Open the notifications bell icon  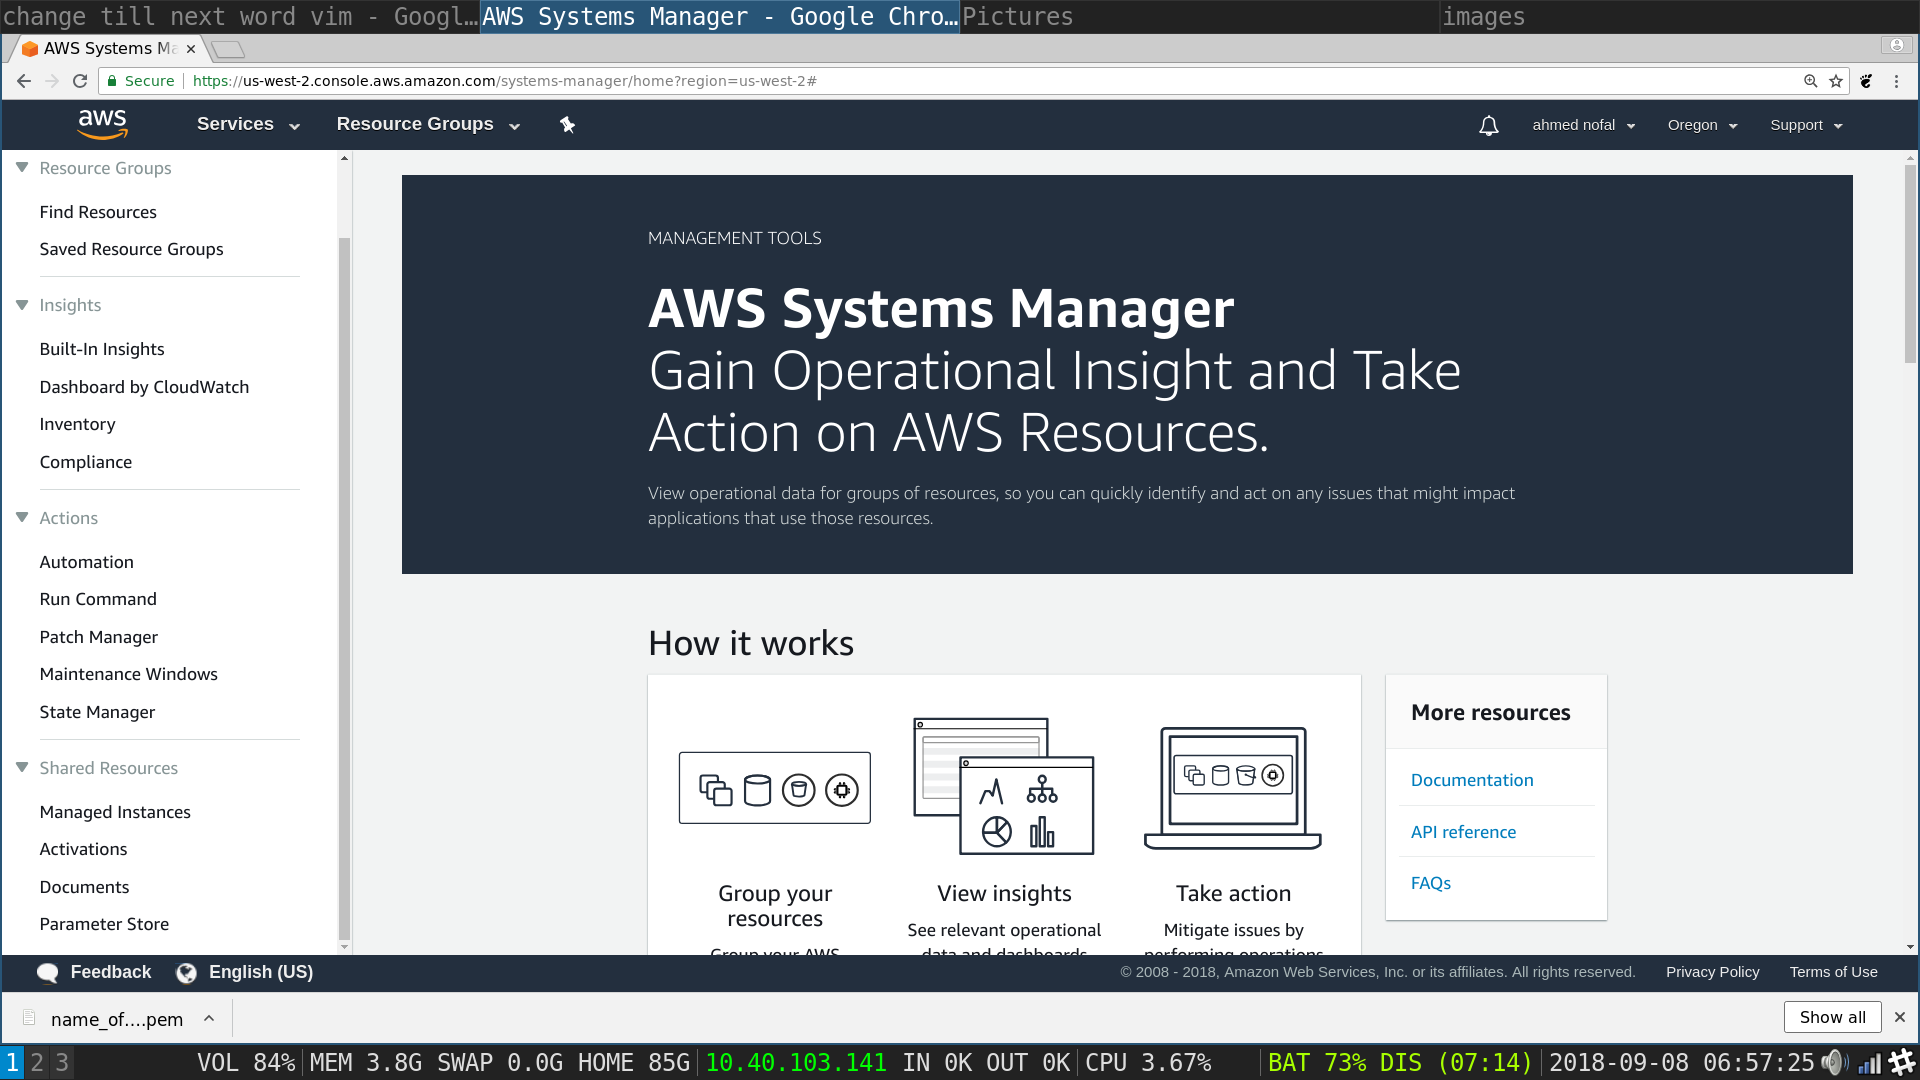[1488, 125]
